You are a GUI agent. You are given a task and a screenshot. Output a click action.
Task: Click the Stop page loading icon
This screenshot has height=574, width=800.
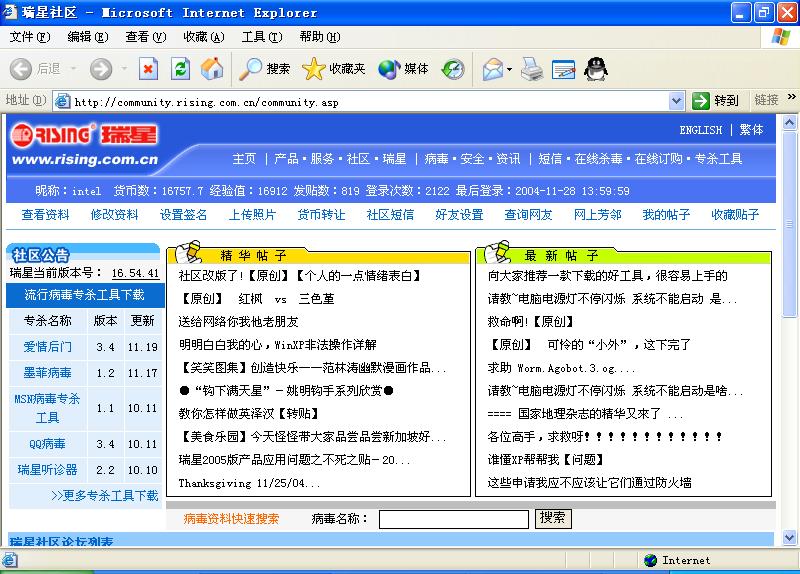coord(148,68)
